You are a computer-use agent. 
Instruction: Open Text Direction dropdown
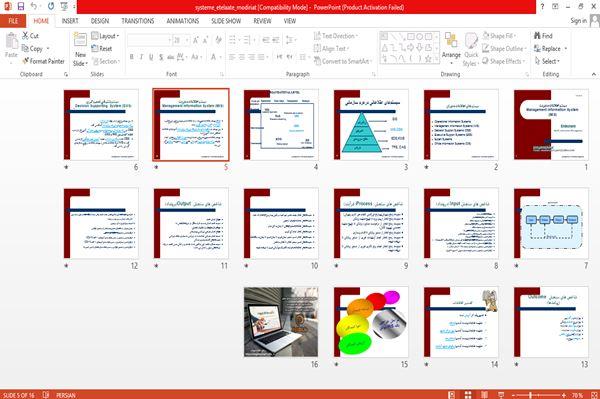pyautogui.click(x=336, y=36)
